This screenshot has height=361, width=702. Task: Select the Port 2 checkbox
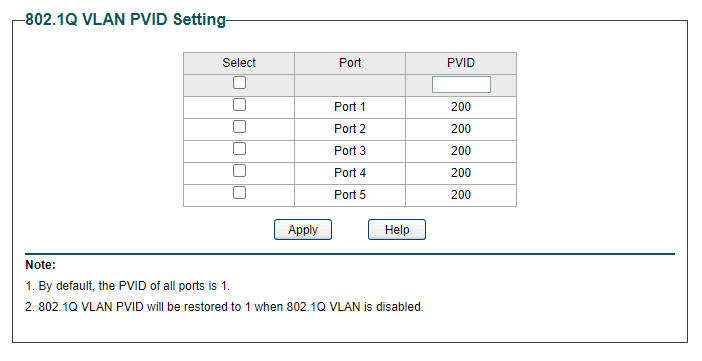click(x=240, y=127)
